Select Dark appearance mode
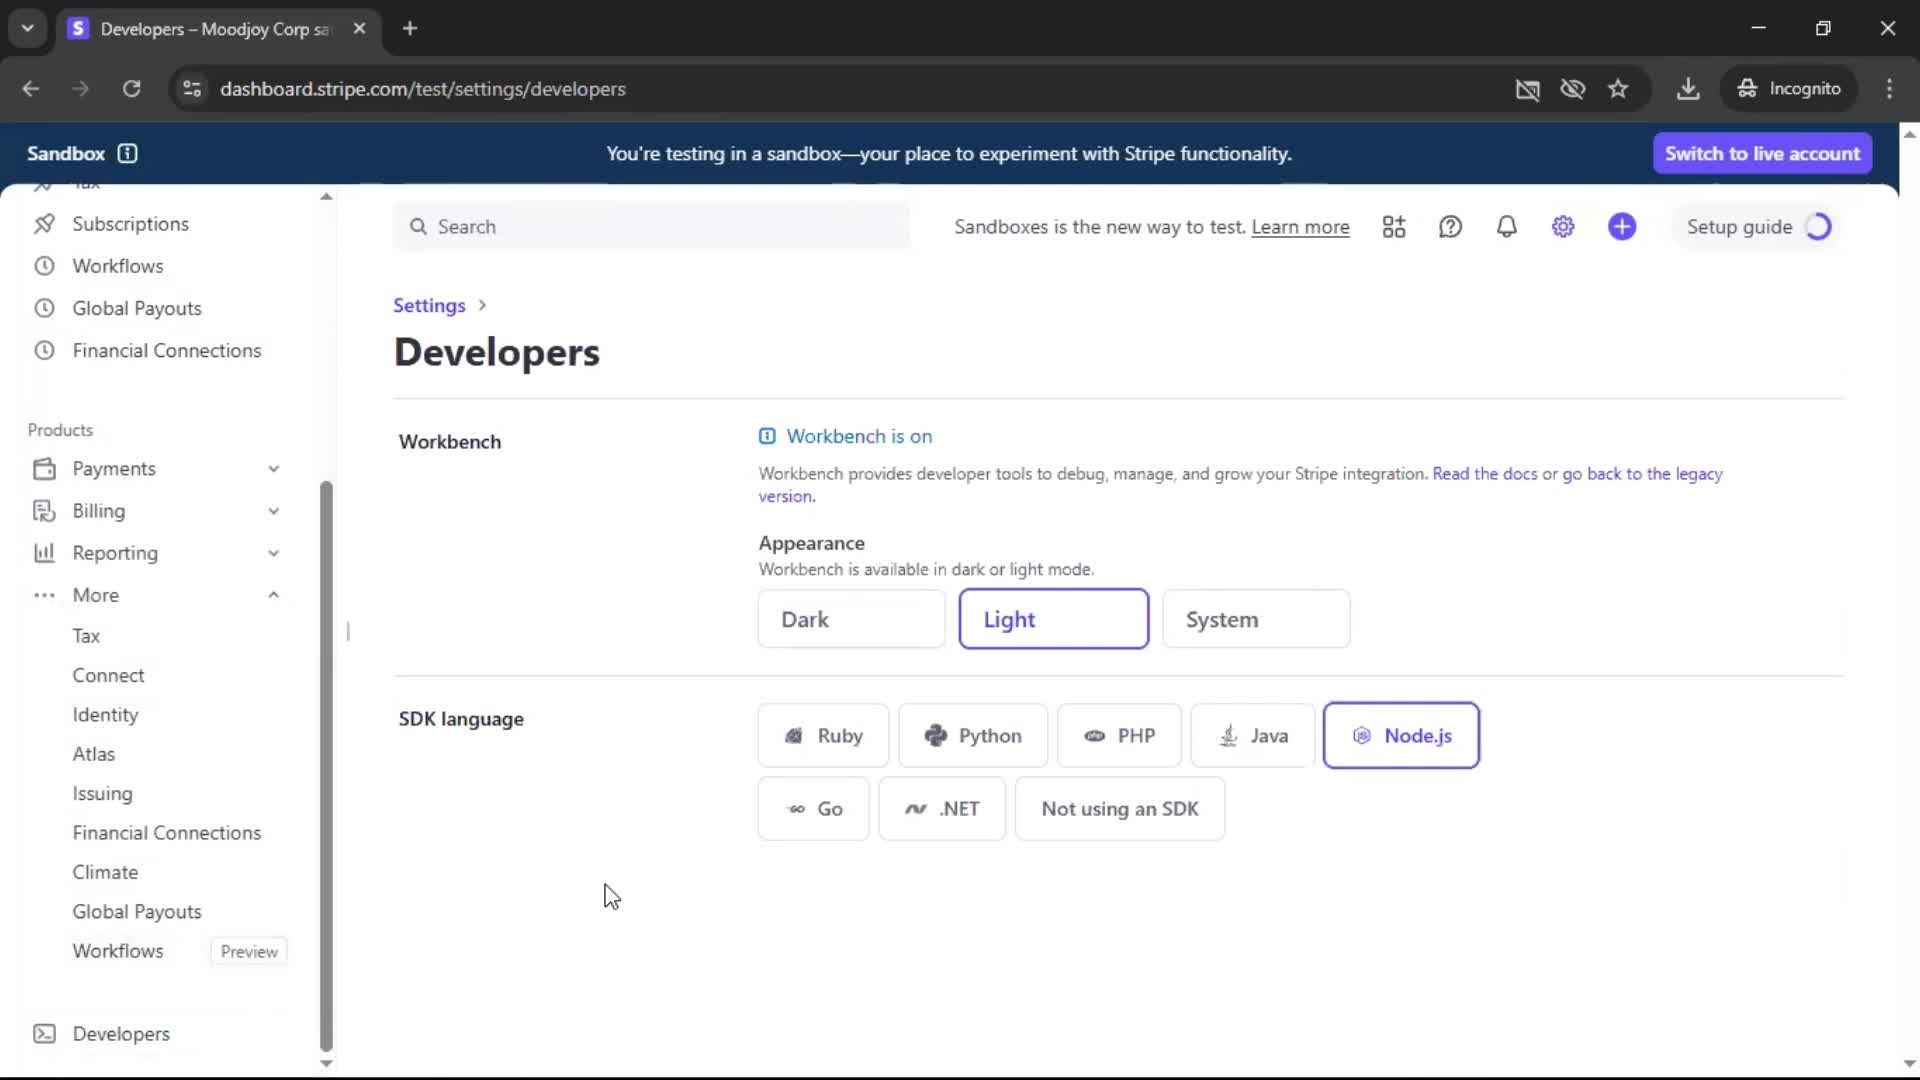The width and height of the screenshot is (1920, 1080). click(851, 619)
